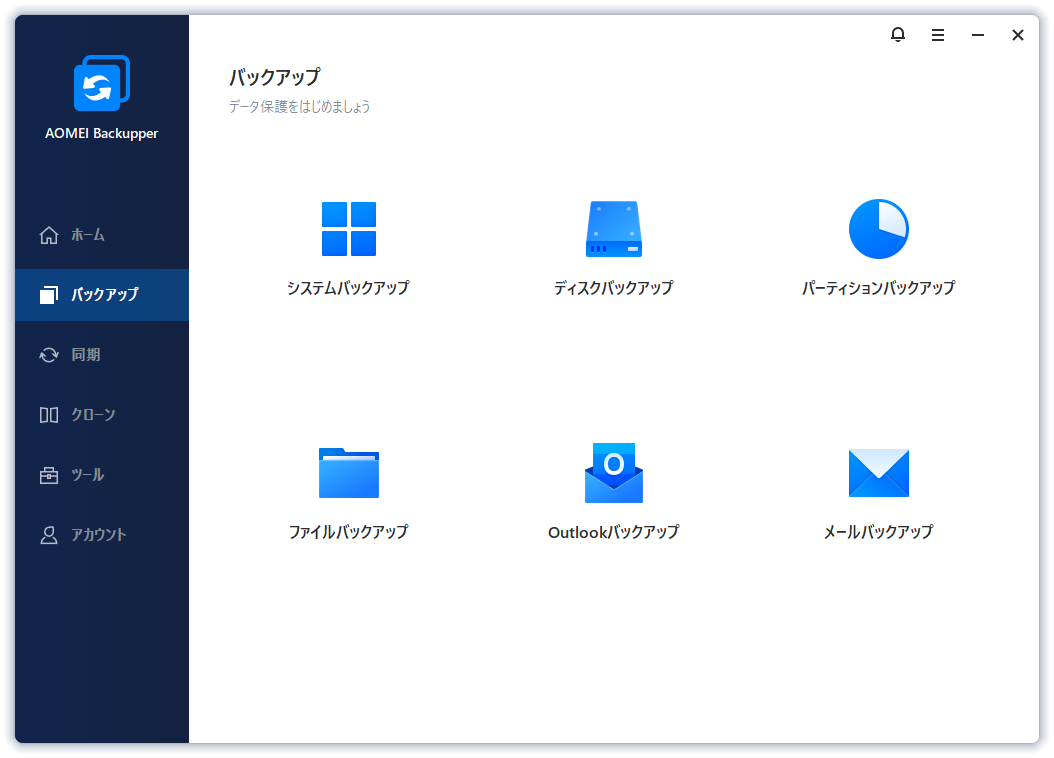Image resolution: width=1054 pixels, height=758 pixels.
Task: Open the クローン sidebar section
Action: (x=92, y=415)
